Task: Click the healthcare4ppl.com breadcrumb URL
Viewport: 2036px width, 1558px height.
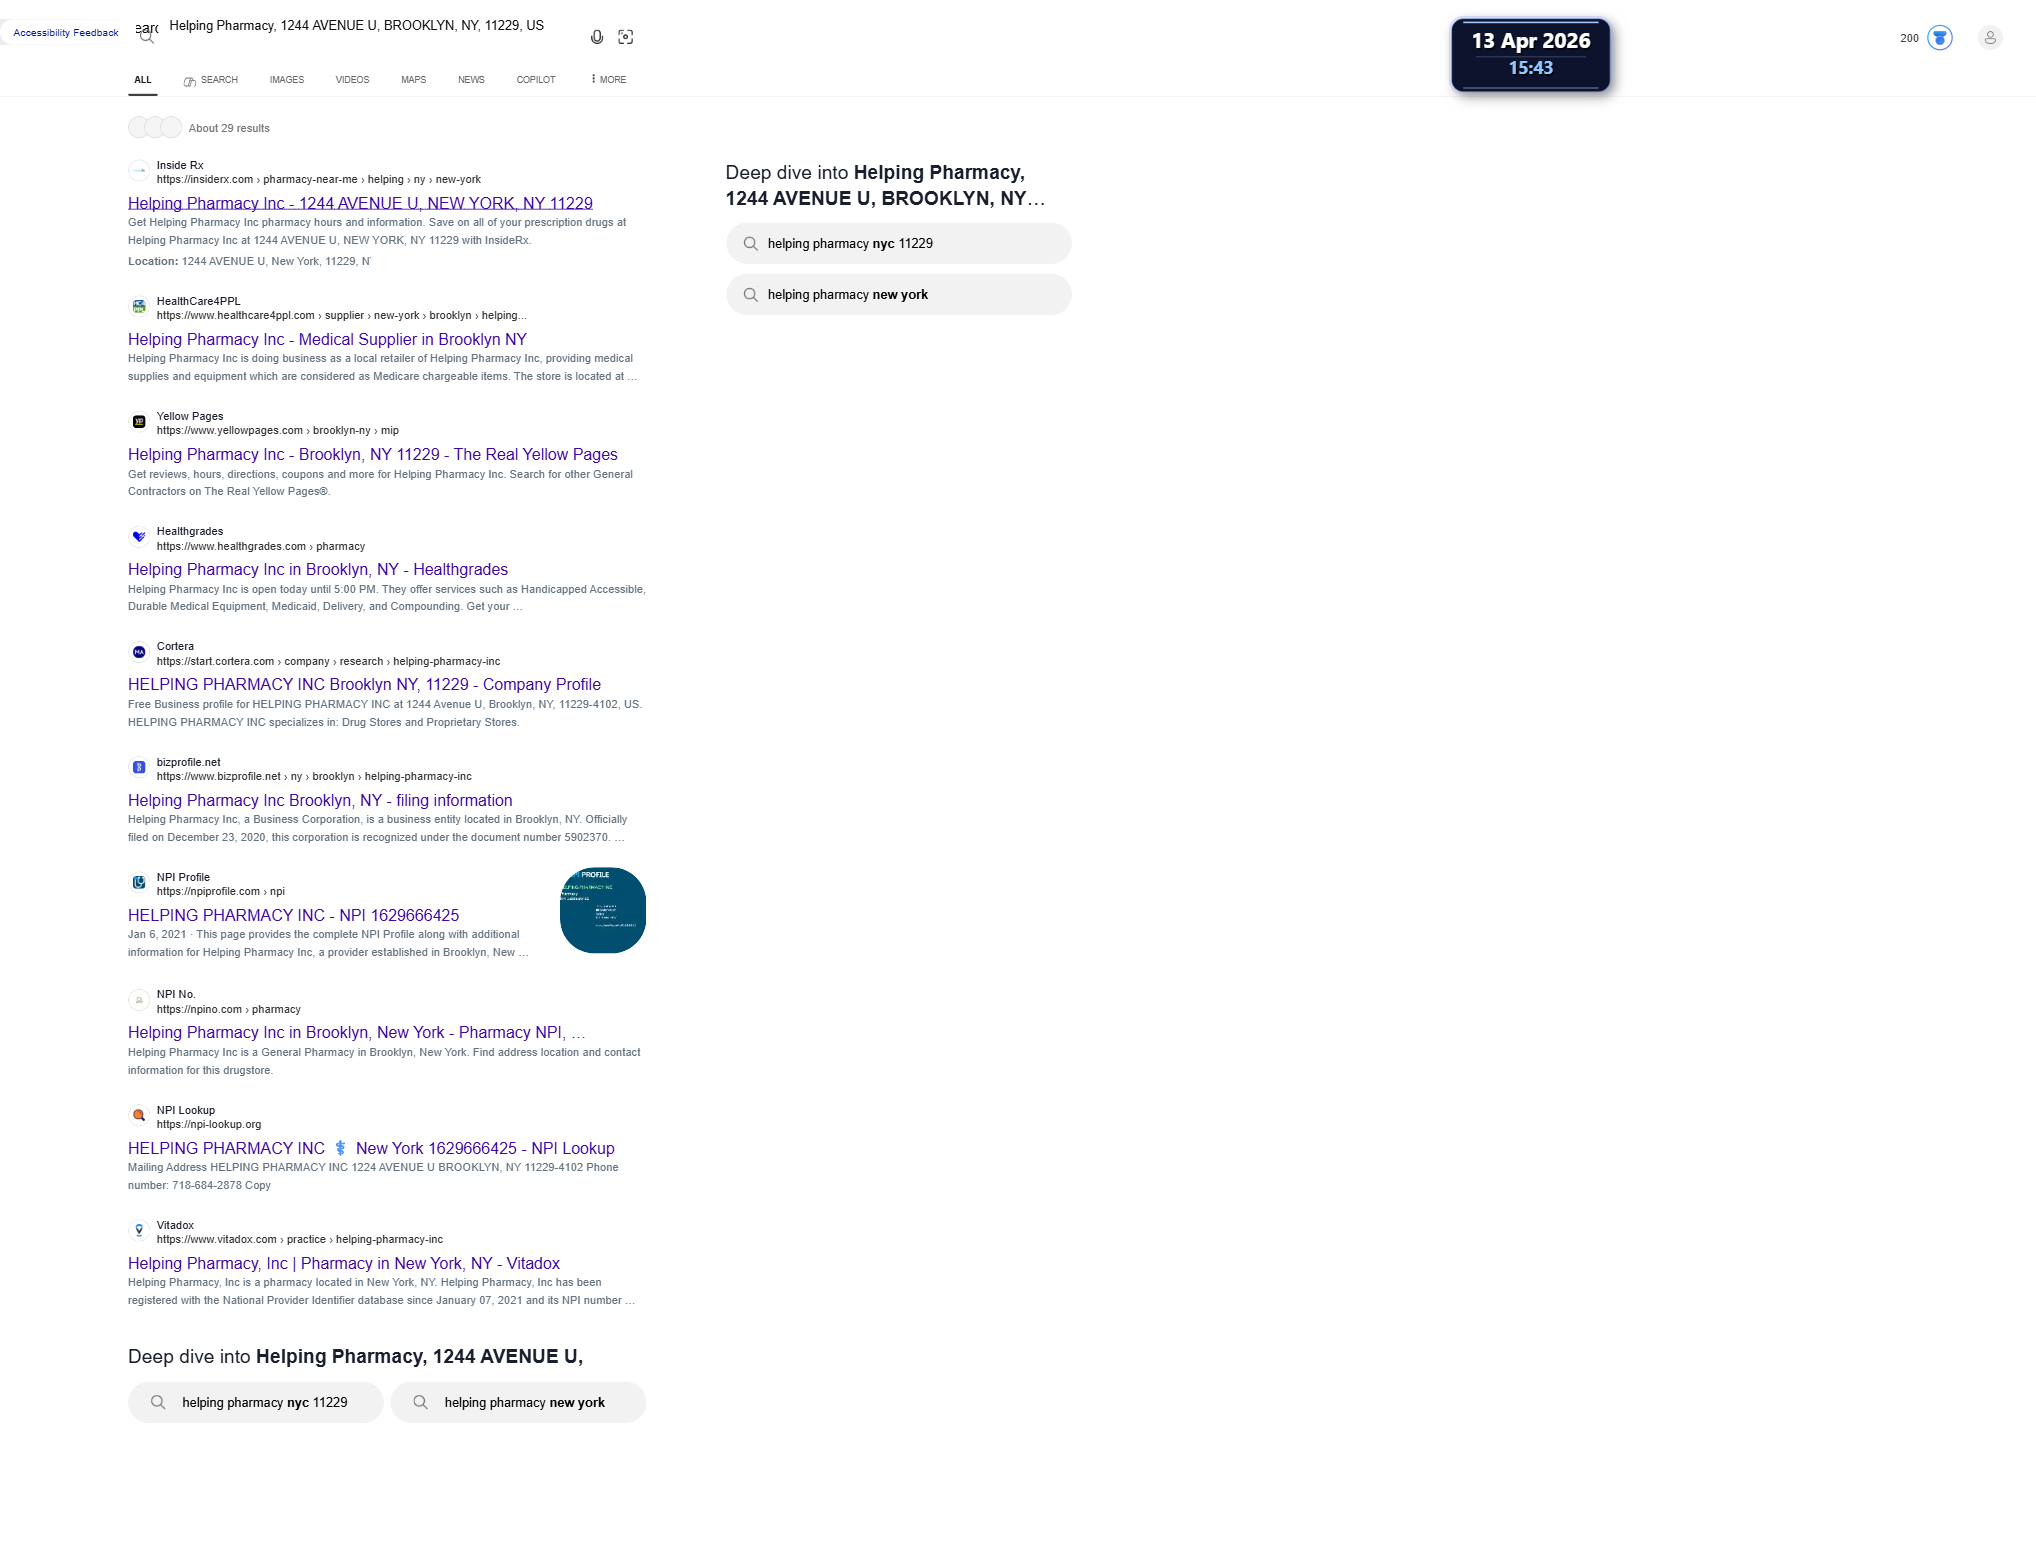Action: 342,316
